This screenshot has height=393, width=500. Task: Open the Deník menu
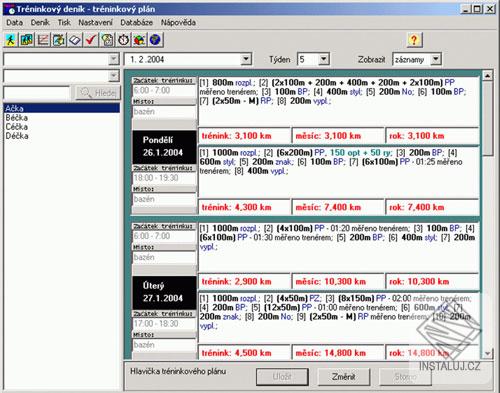(x=40, y=23)
